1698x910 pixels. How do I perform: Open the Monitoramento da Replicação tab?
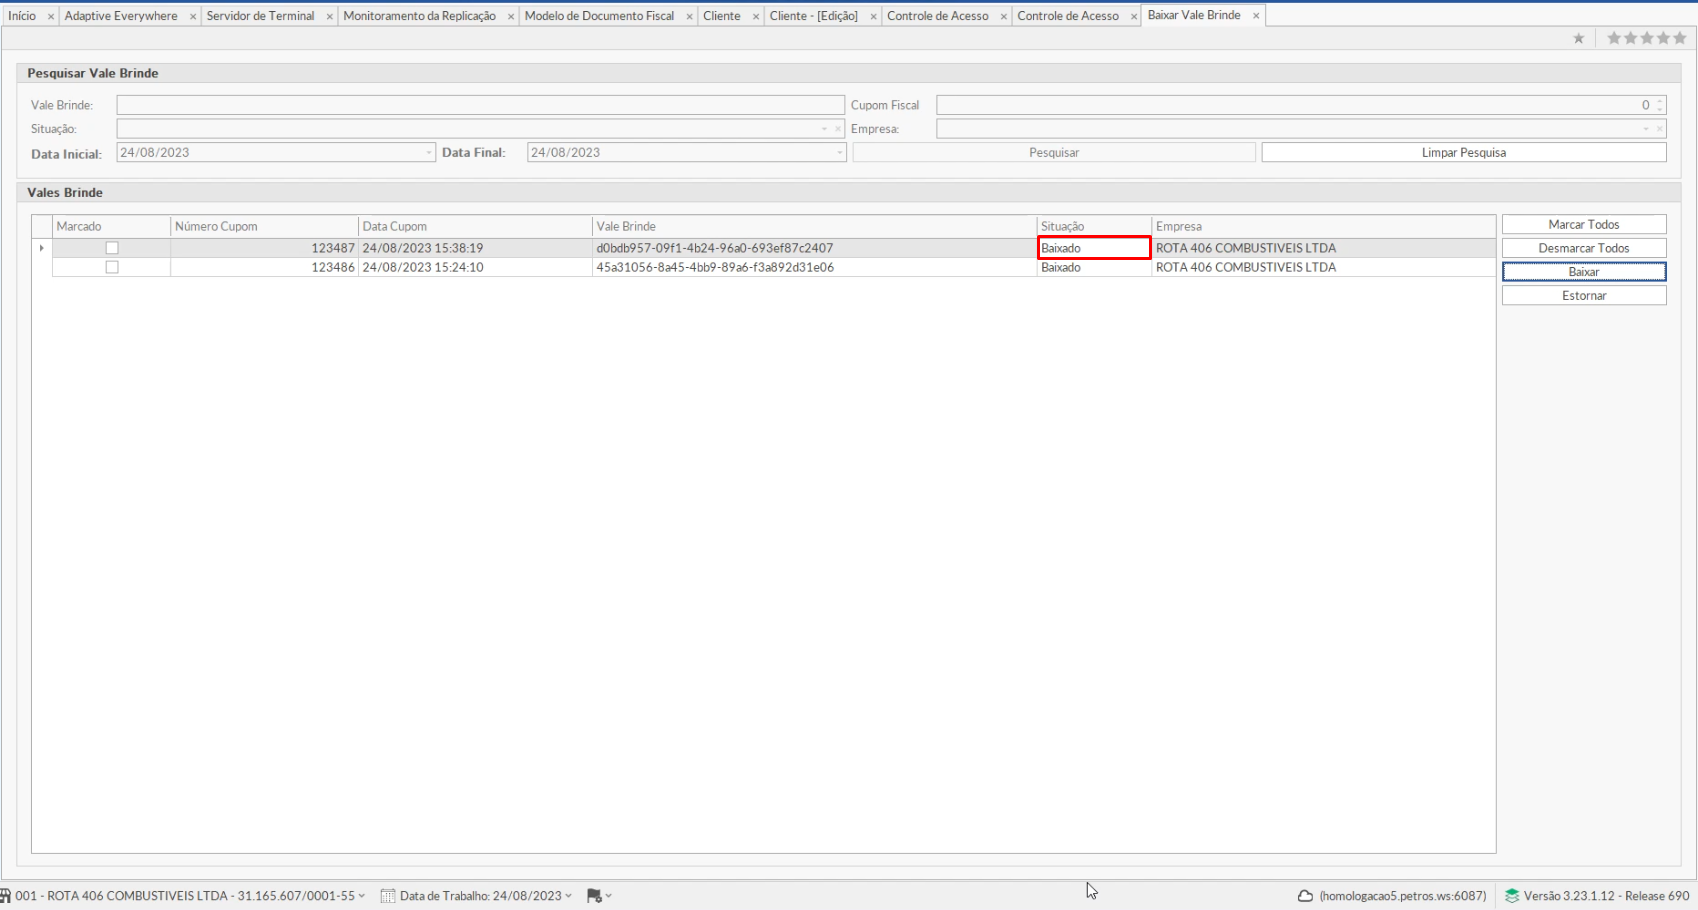[x=419, y=16]
